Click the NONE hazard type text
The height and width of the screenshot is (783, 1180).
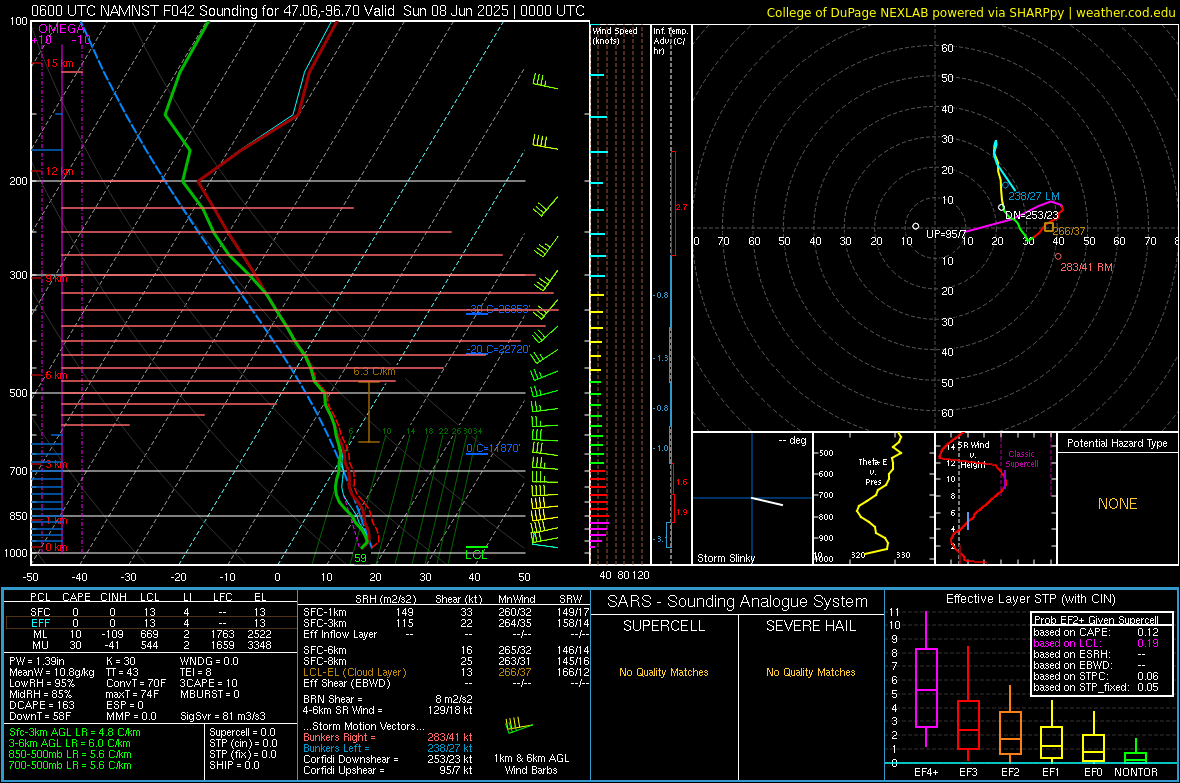pos(1117,504)
